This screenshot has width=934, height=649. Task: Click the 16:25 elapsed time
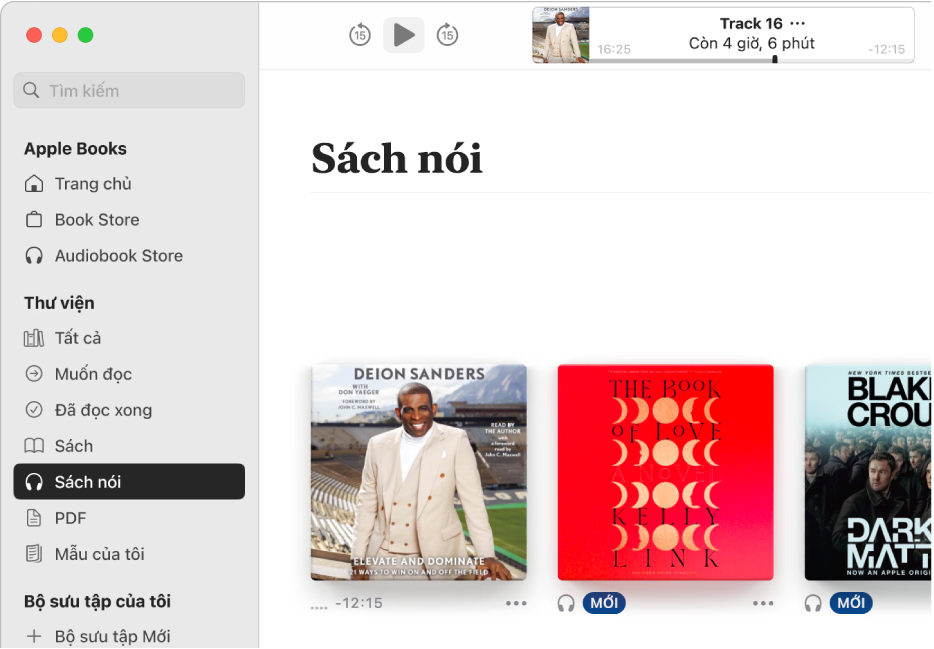pos(614,49)
